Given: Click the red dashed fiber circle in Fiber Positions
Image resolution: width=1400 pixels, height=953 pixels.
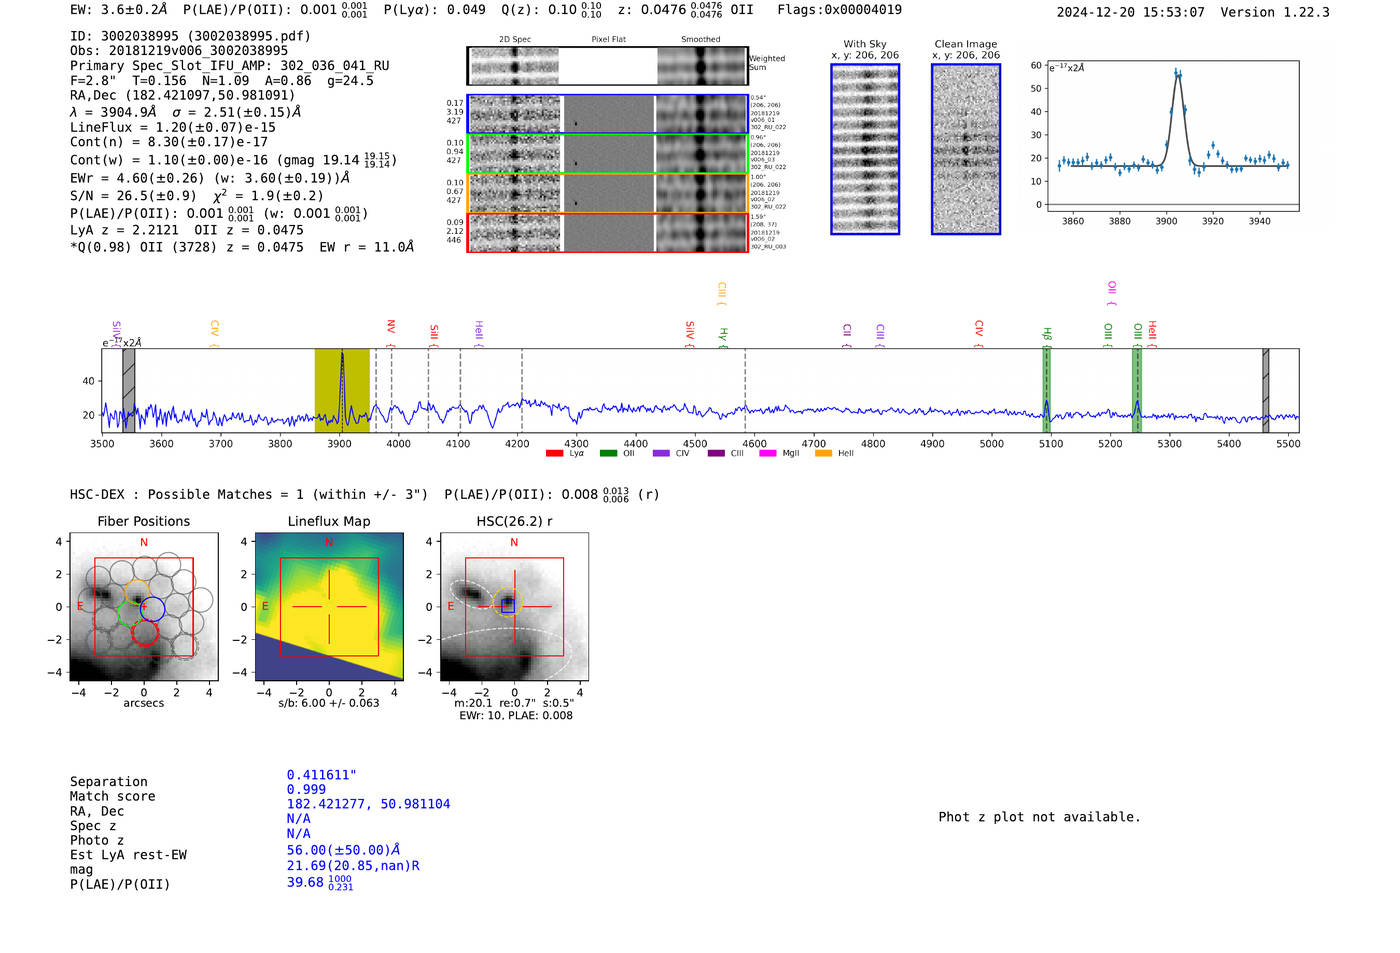Looking at the screenshot, I should [145, 632].
